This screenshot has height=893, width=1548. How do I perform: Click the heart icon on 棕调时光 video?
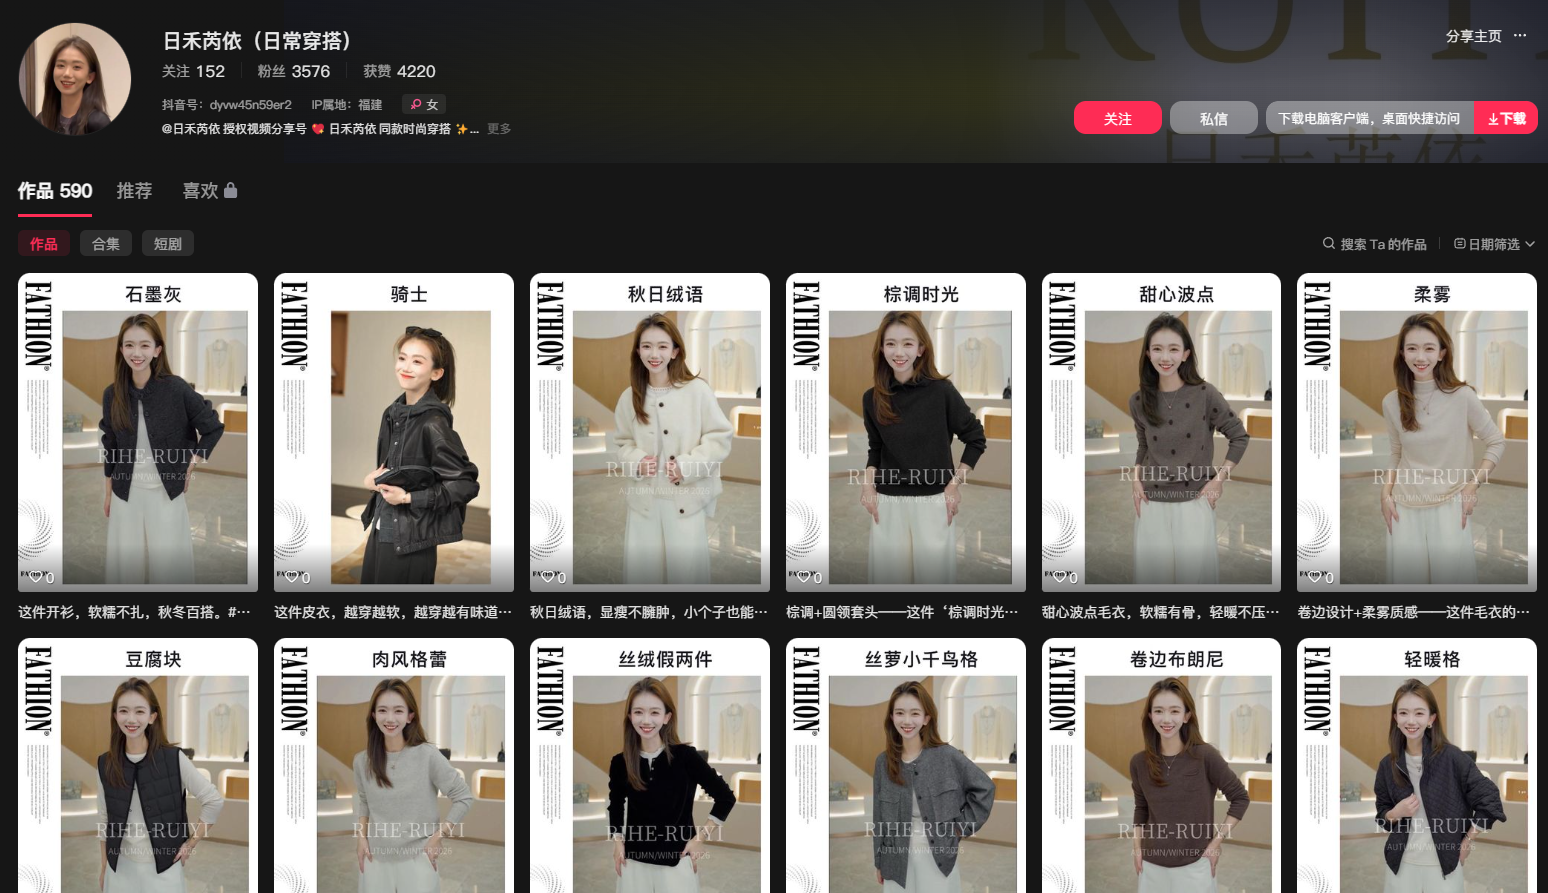[x=804, y=577]
